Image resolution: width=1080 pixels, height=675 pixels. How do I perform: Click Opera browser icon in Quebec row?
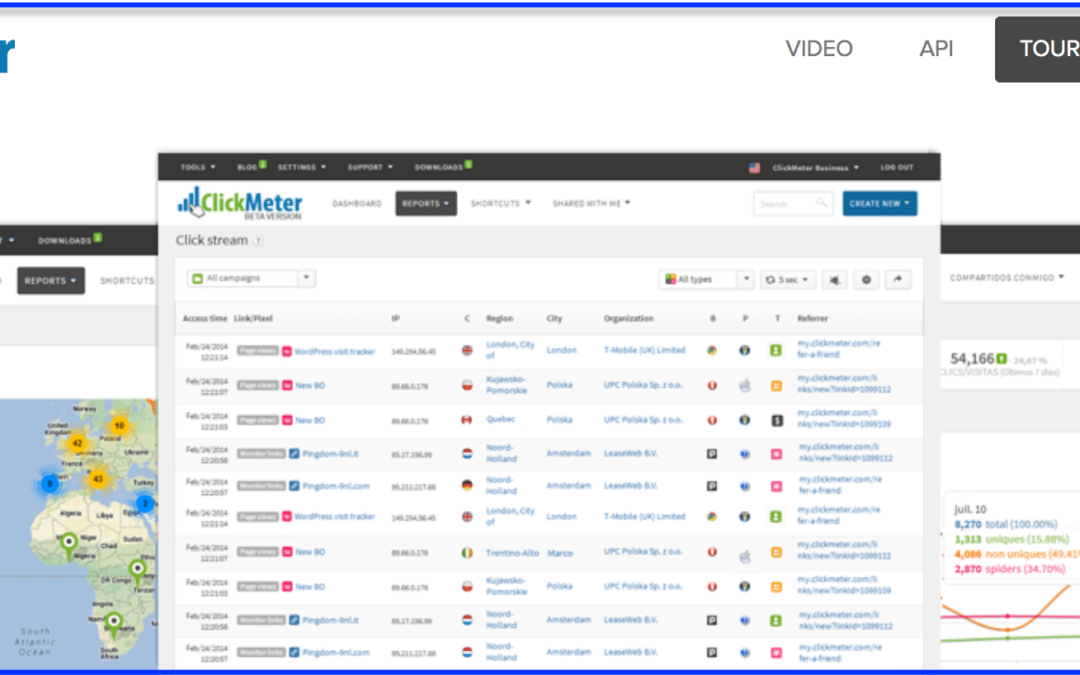712,419
